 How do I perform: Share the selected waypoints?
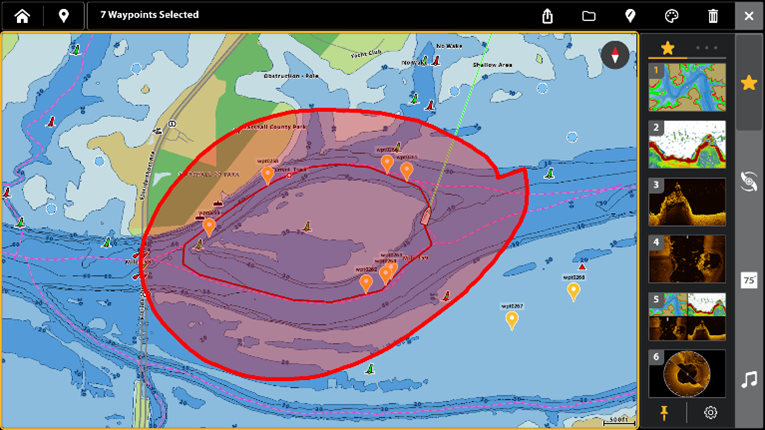click(x=548, y=16)
